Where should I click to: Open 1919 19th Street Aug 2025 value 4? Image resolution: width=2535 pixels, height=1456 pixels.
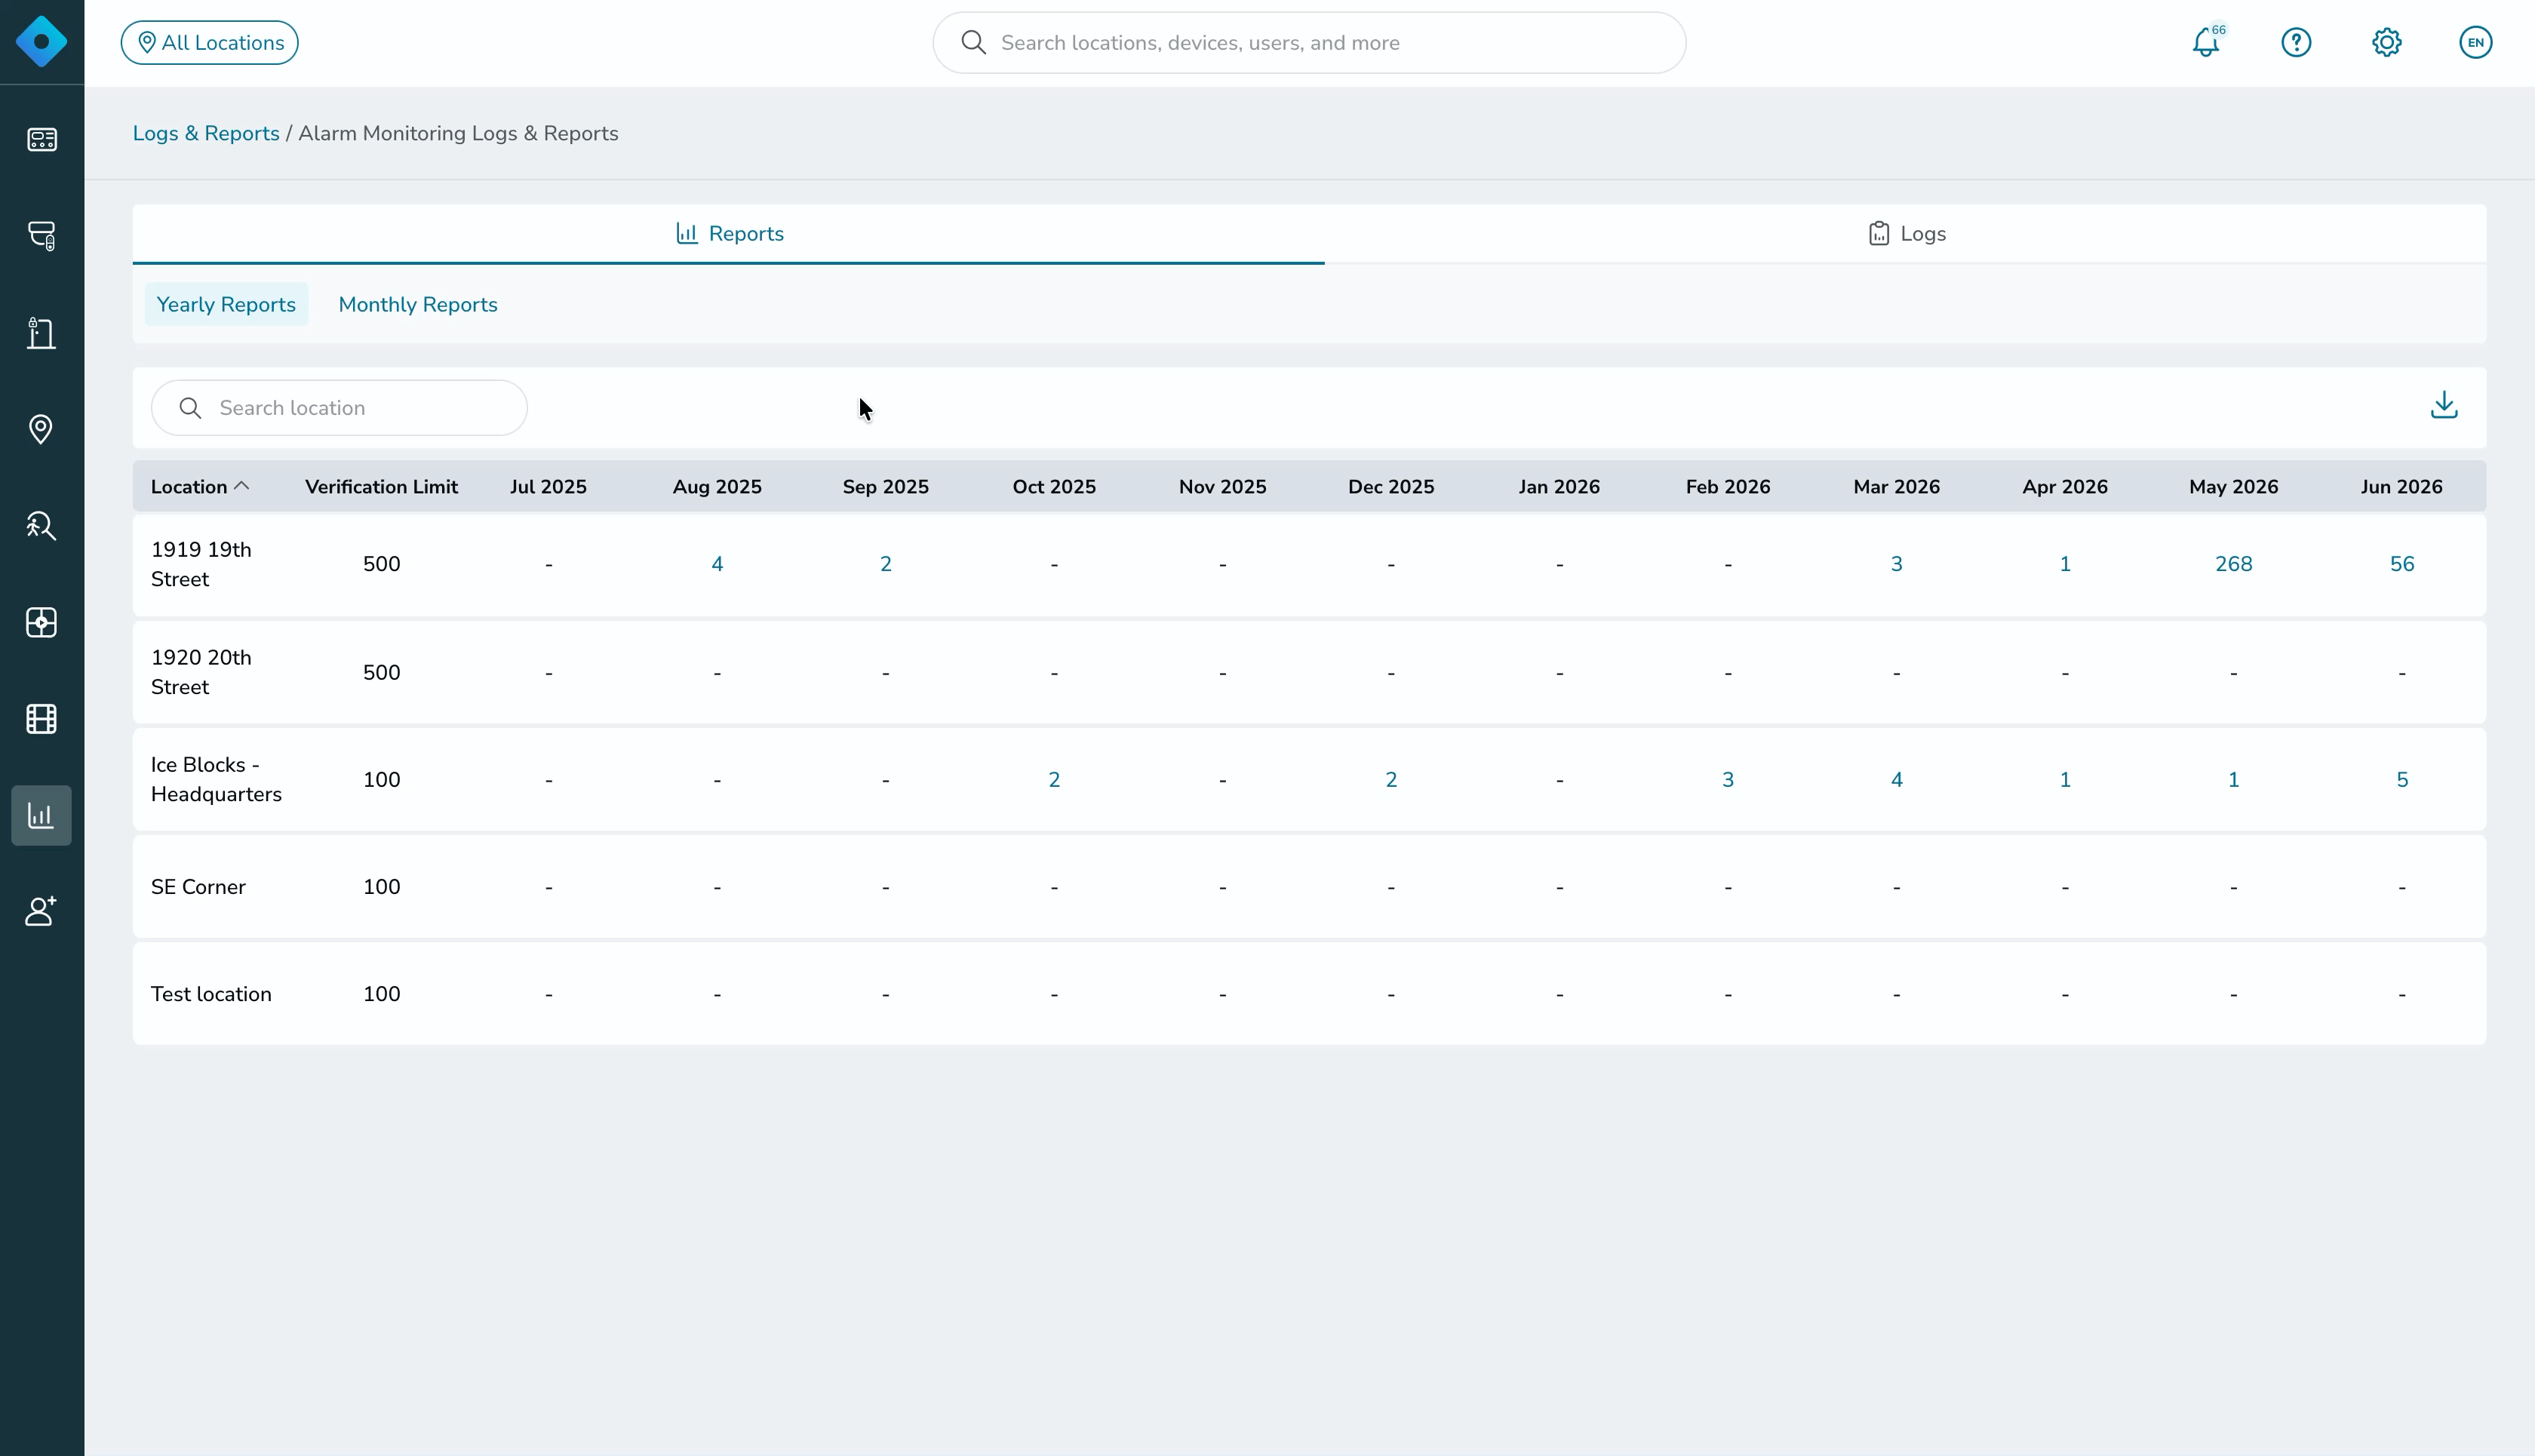click(717, 564)
